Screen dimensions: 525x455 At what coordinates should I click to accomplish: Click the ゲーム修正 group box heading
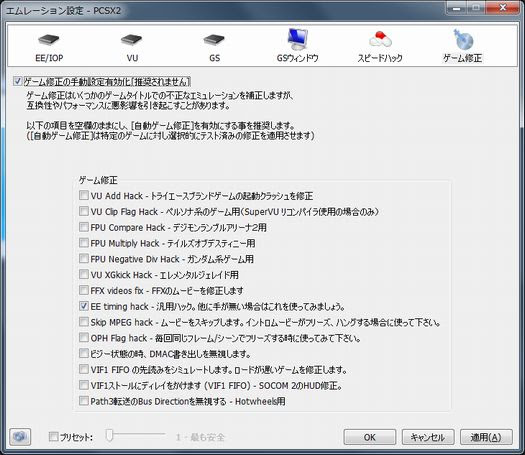pos(98,180)
